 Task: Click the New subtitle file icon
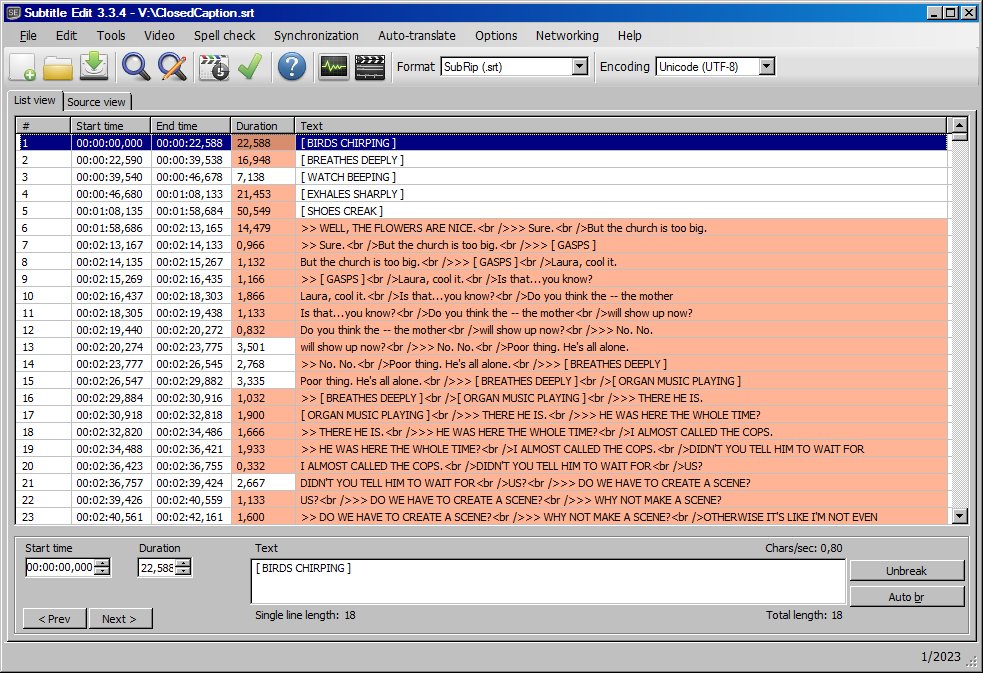click(23, 66)
